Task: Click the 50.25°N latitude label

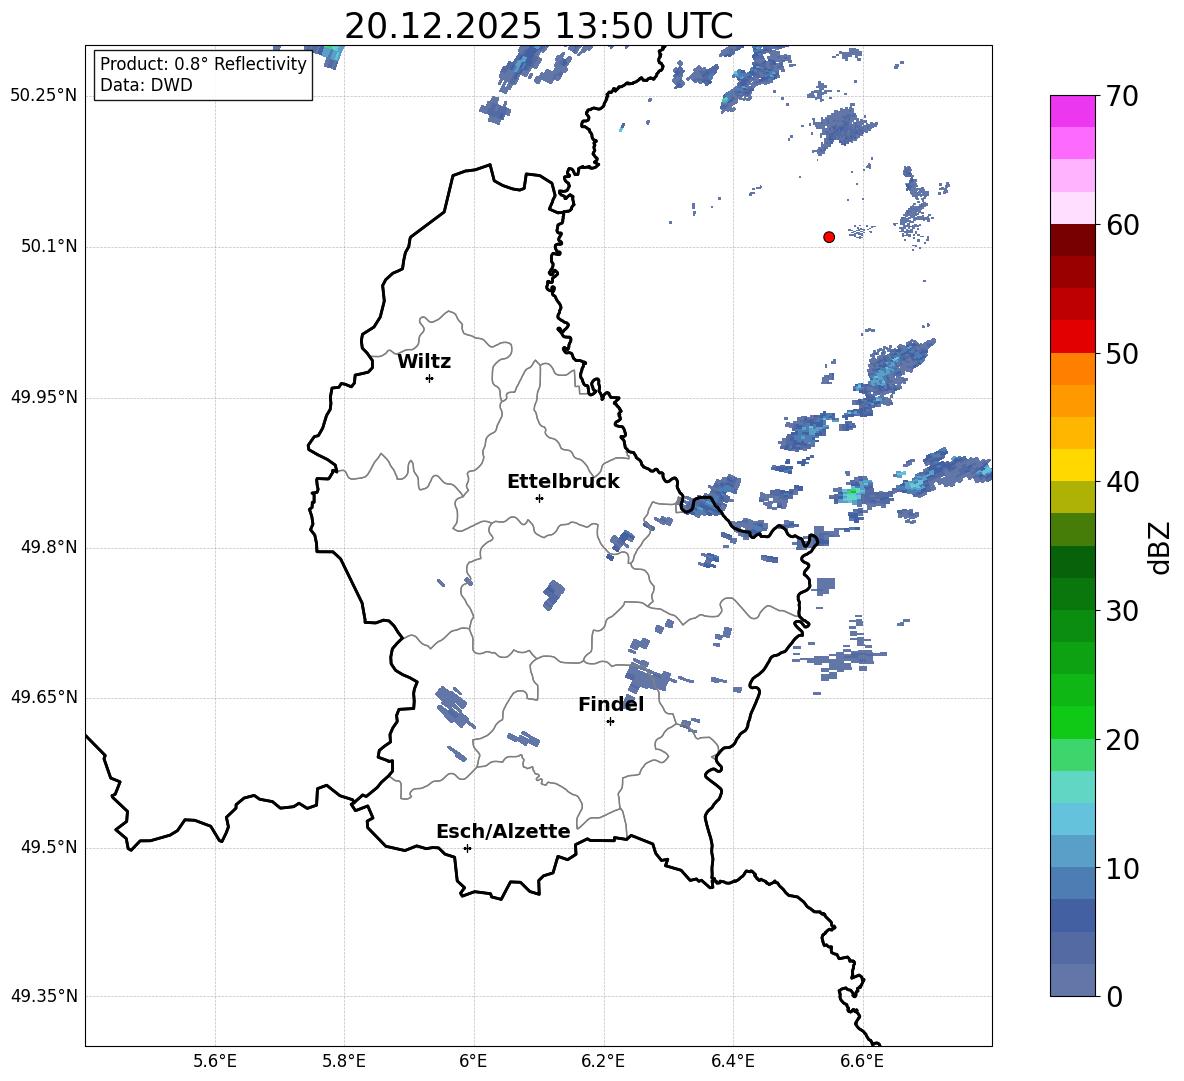Action: point(44,96)
